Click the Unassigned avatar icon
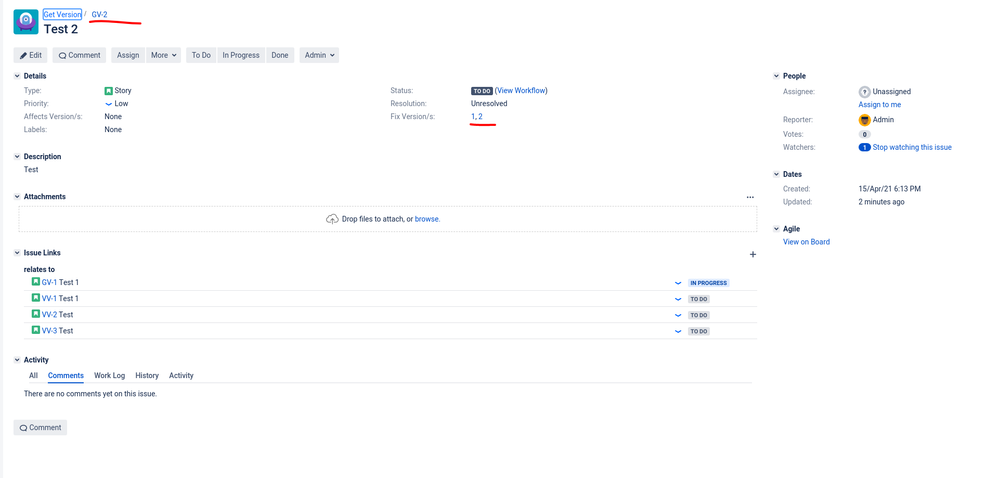This screenshot has height=478, width=999. click(865, 92)
